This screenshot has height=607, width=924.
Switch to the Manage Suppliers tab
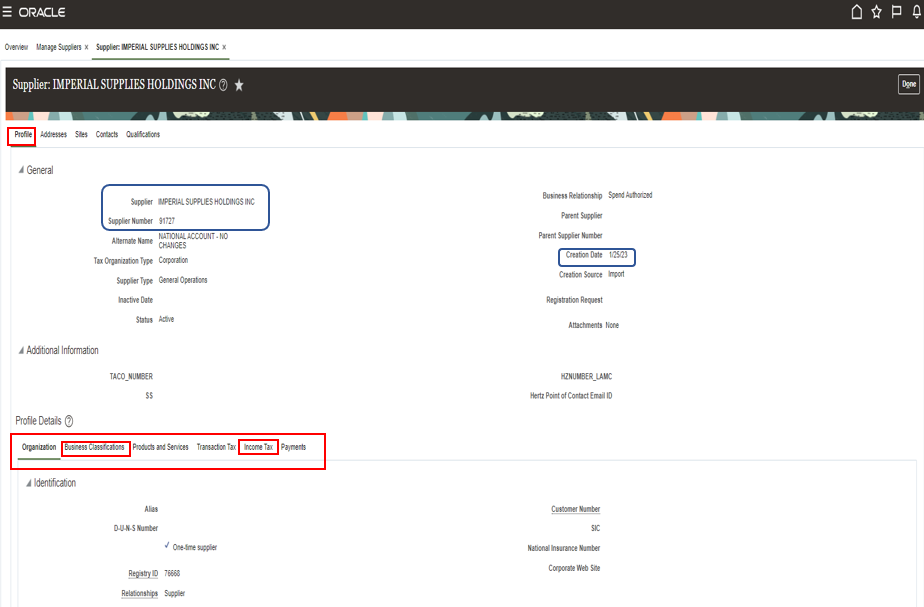59,47
